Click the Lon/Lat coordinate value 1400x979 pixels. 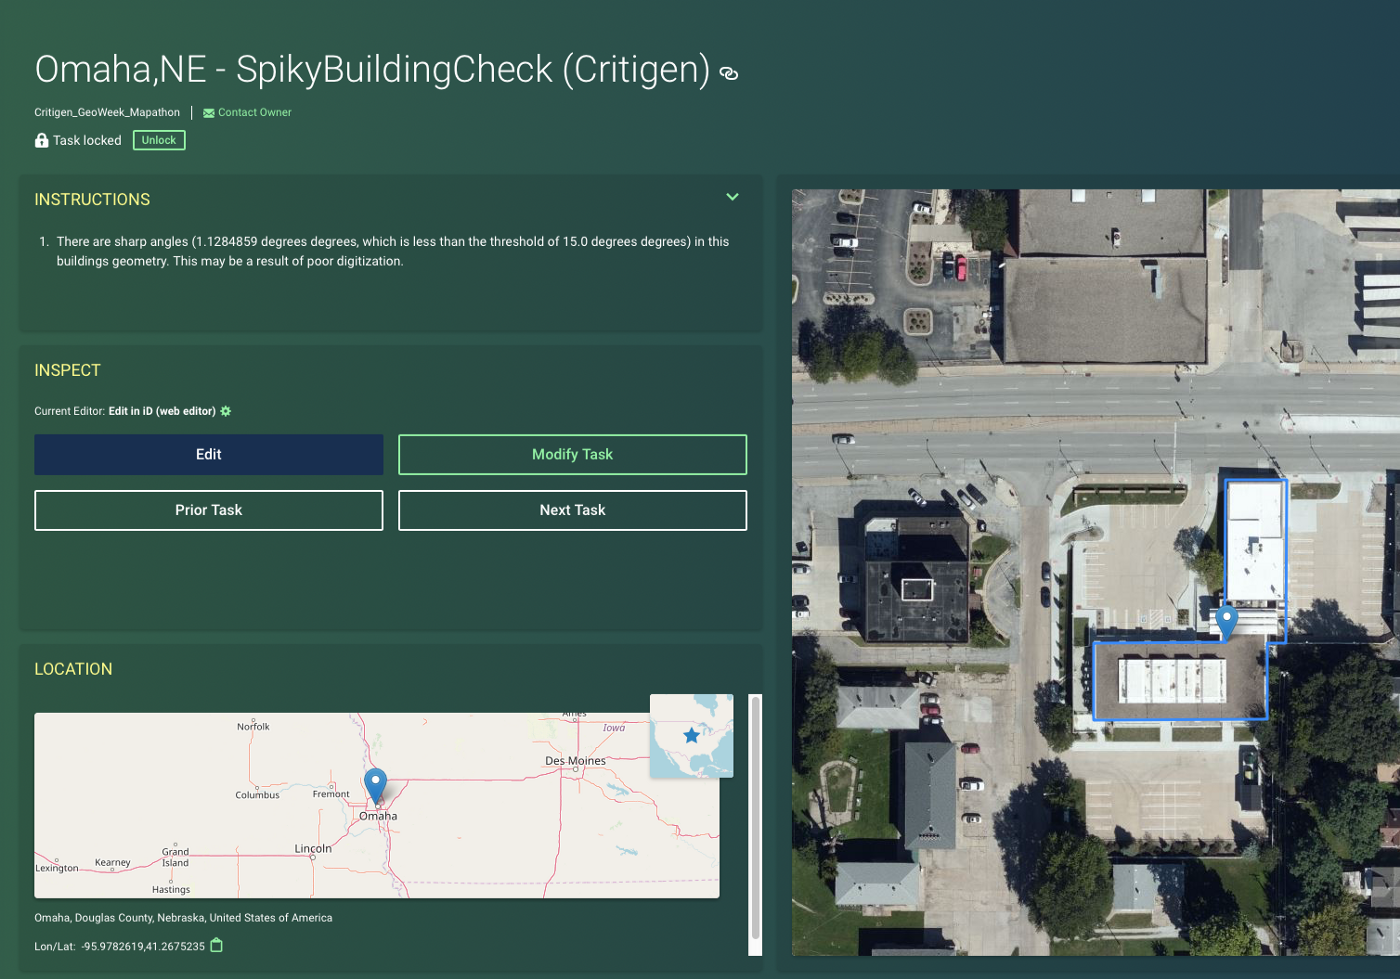tap(143, 946)
